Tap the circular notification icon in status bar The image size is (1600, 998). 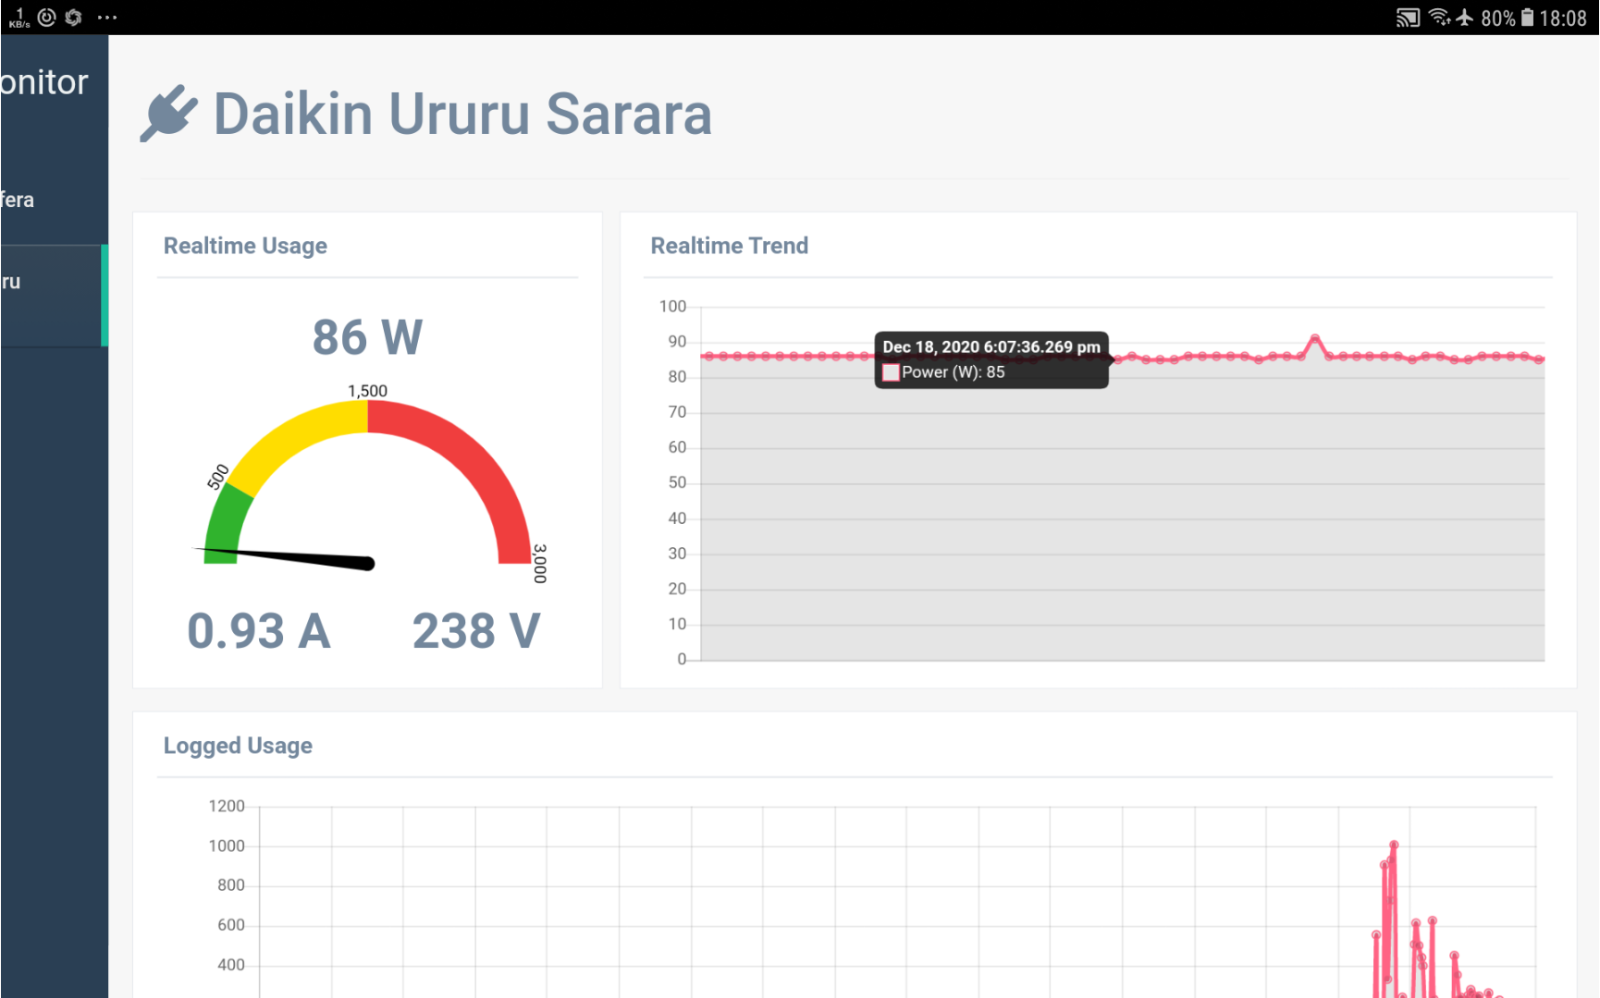pos(46,17)
